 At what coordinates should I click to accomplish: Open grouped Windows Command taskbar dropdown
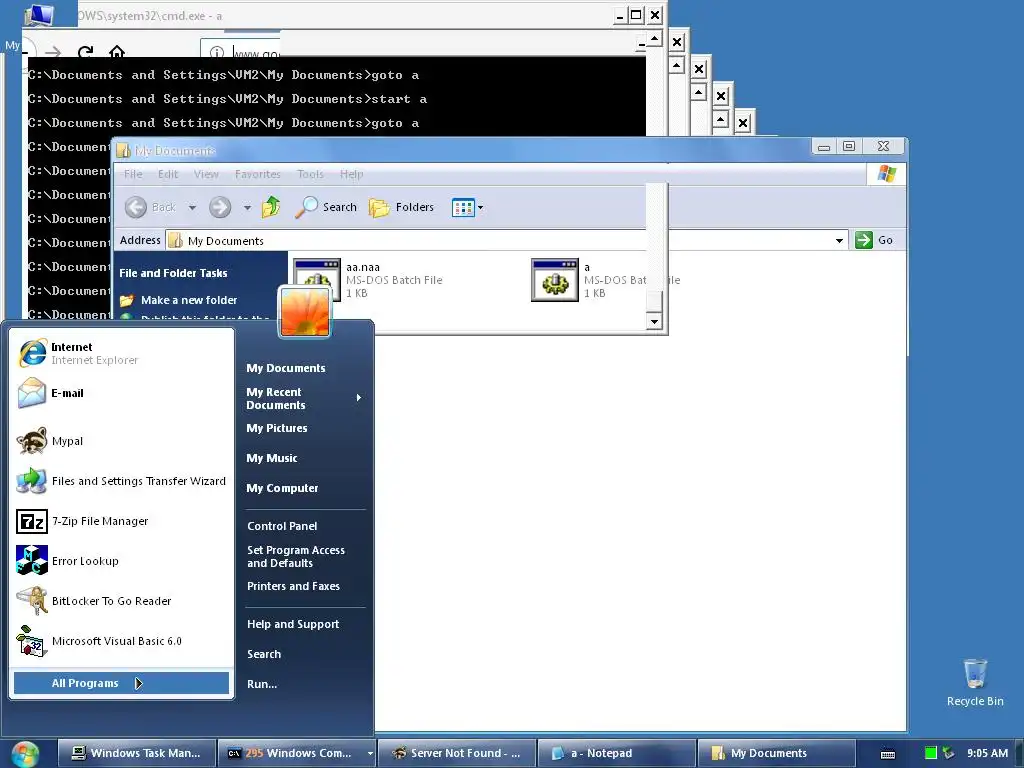point(370,754)
